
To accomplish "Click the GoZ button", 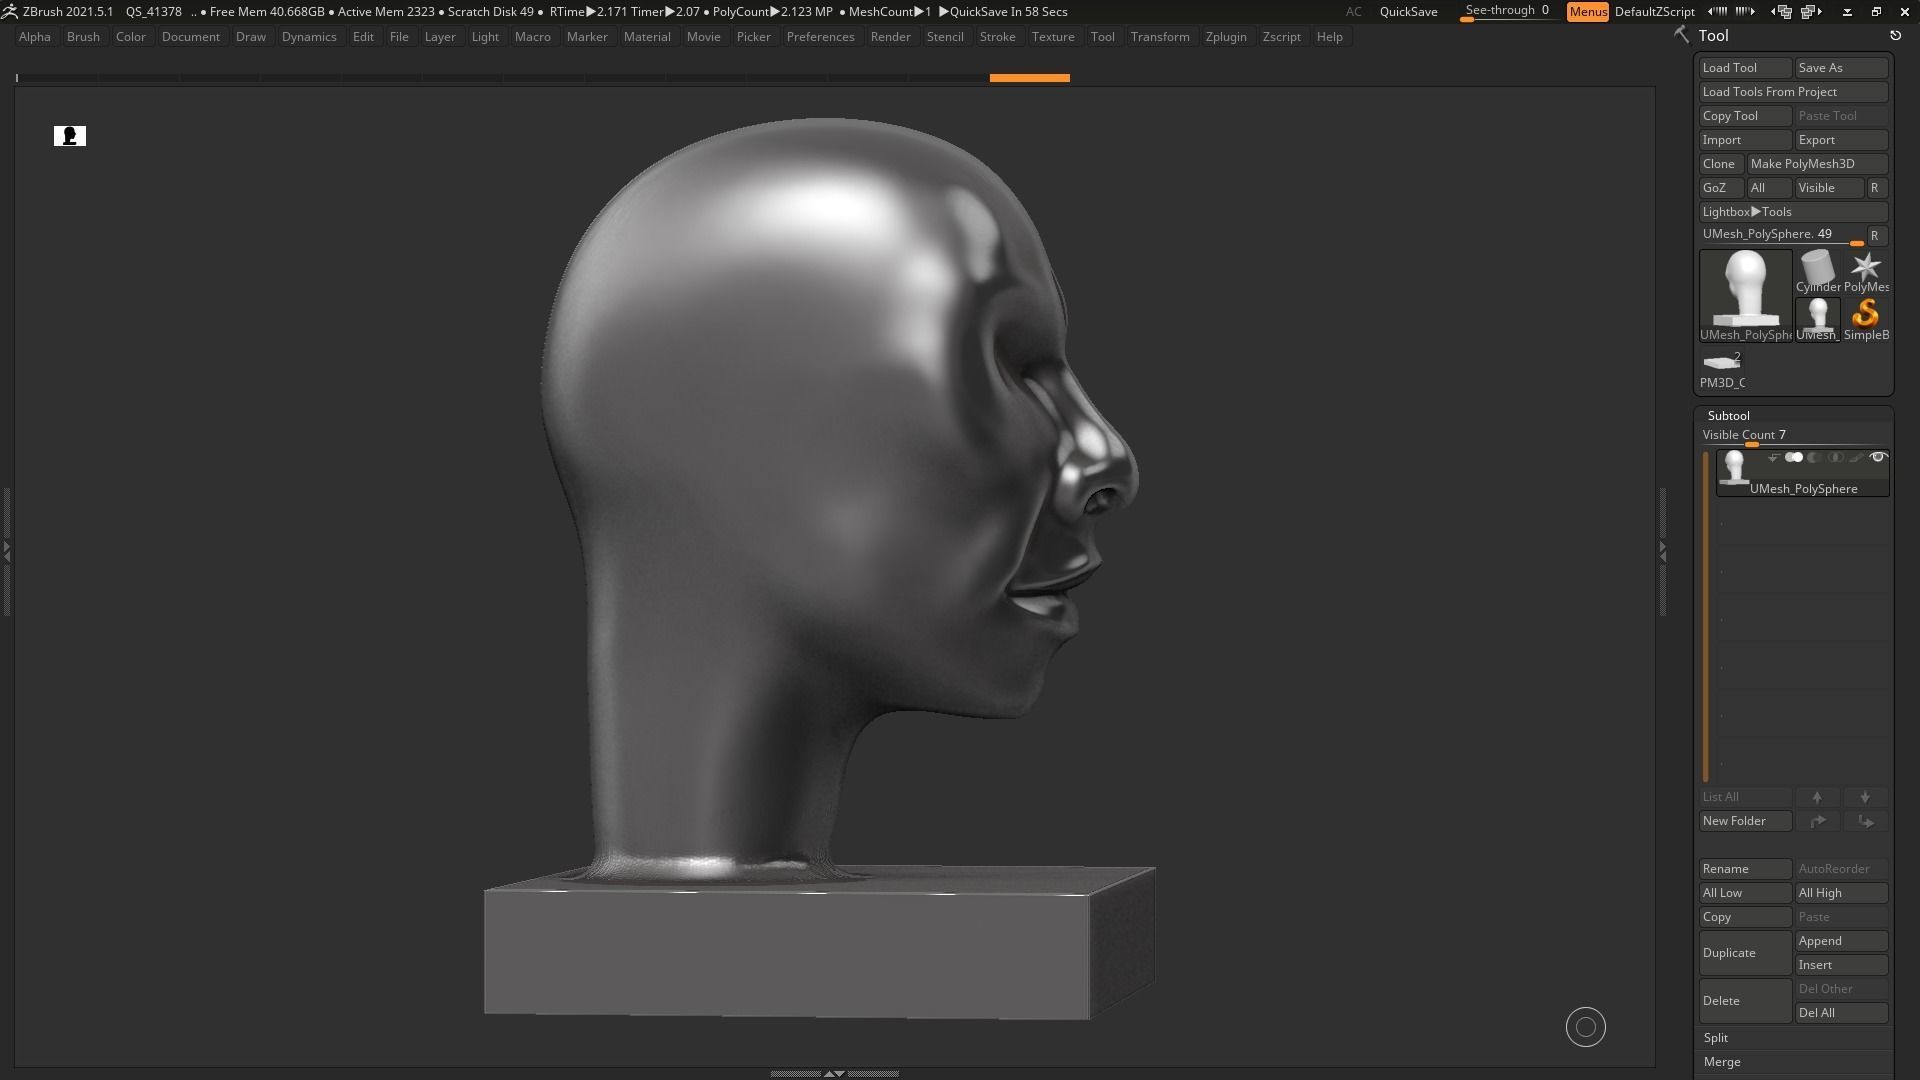I will [x=1719, y=188].
